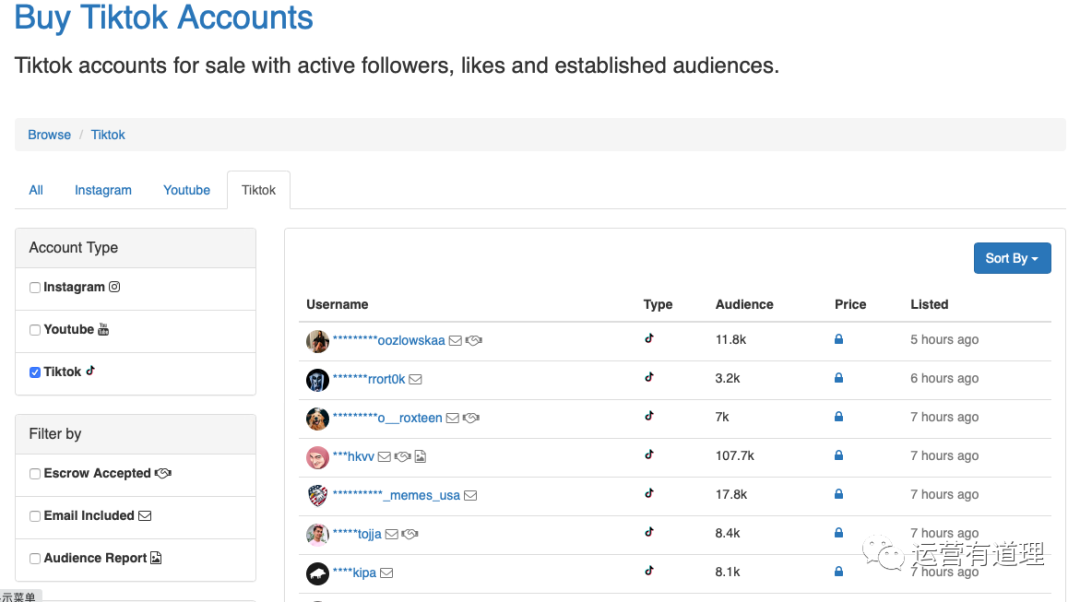This screenshot has width=1080, height=602.
Task: Open the Sort By dropdown
Action: pyautogui.click(x=1011, y=258)
